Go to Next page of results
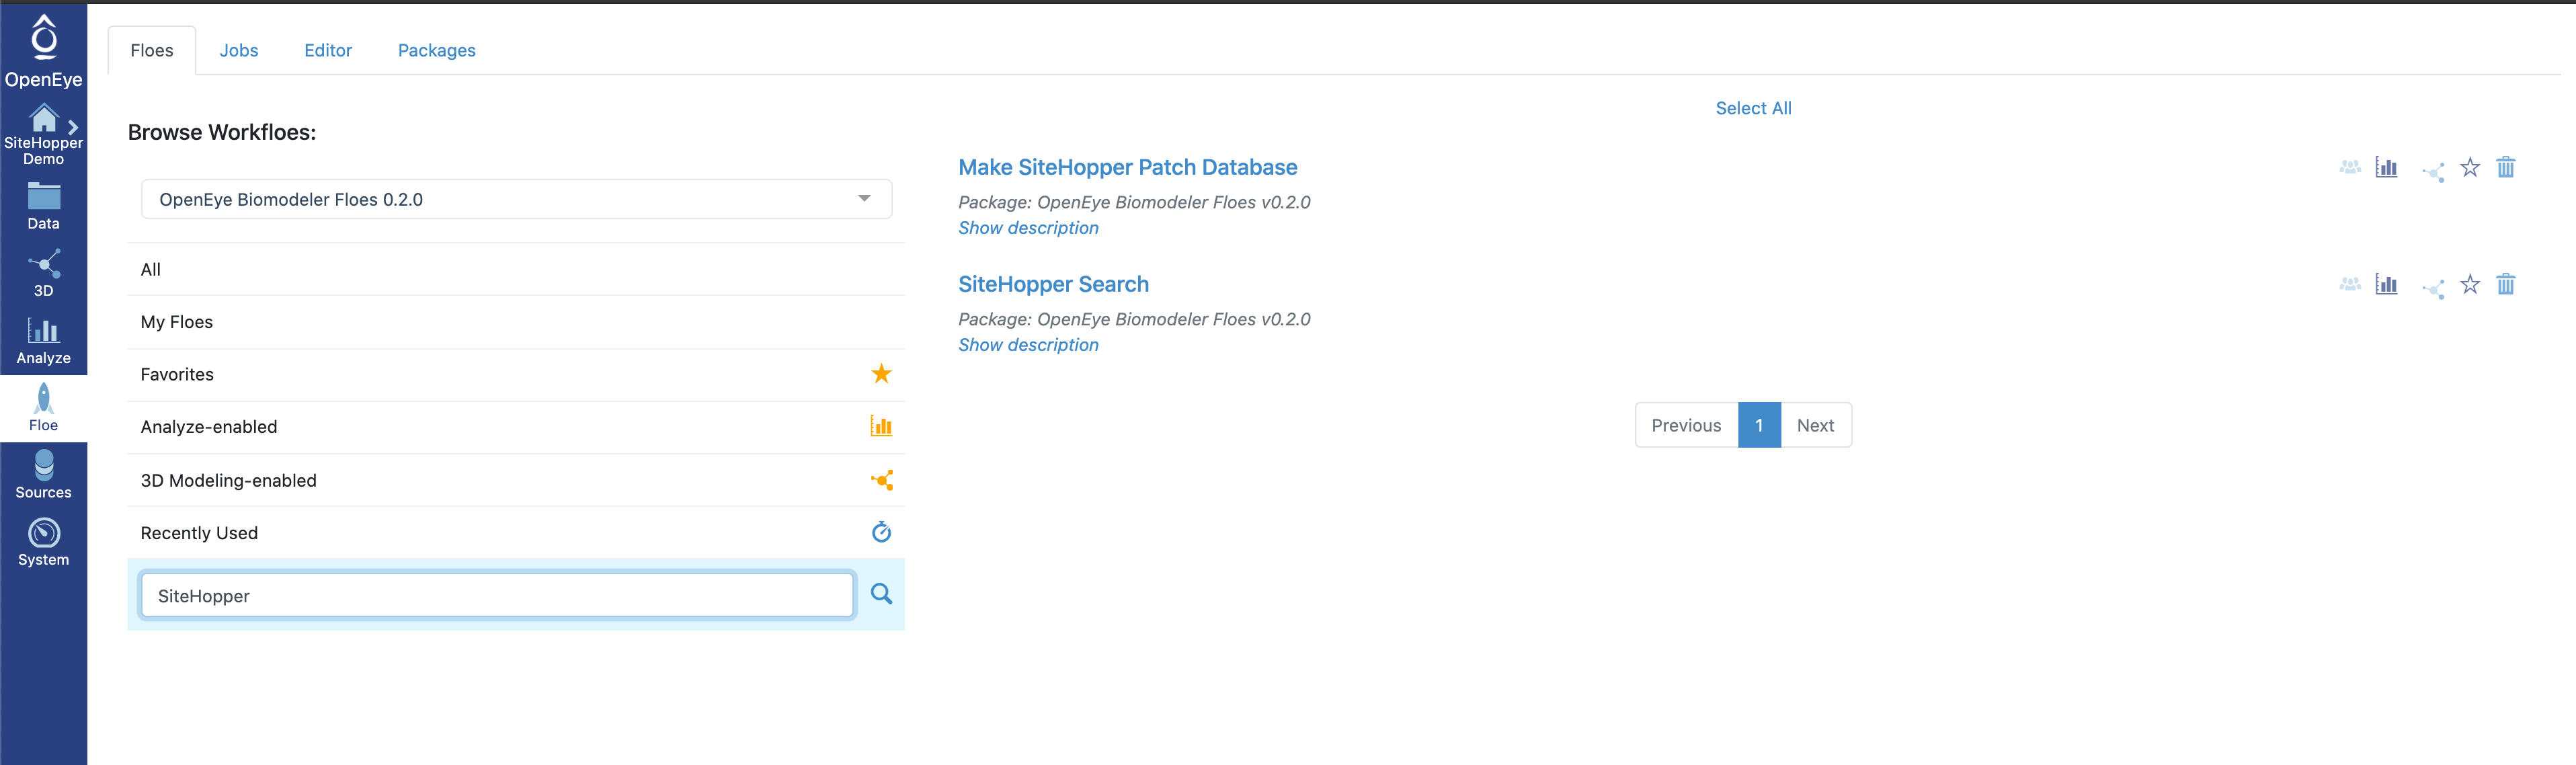2576x765 pixels. coord(1815,425)
